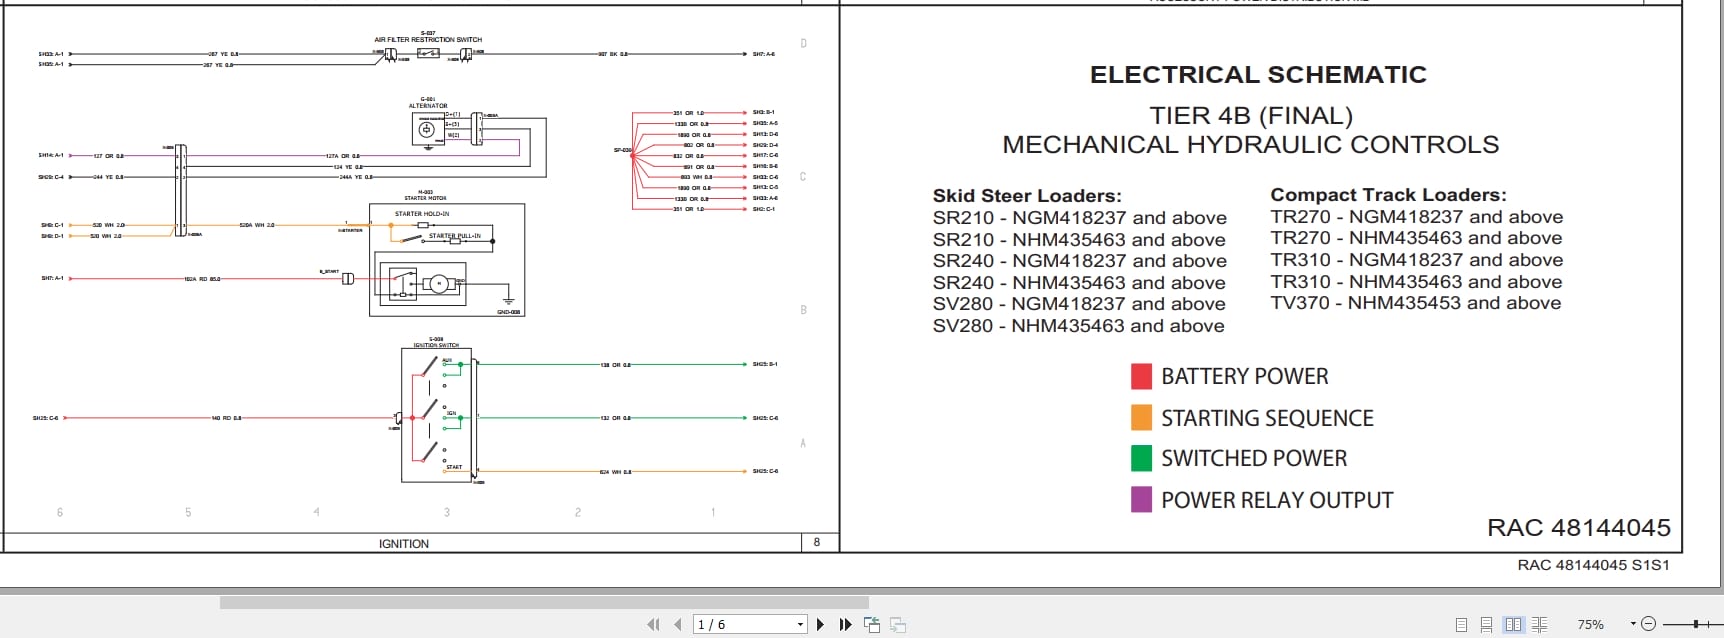Click grid column marker 3
The image size is (1724, 638).
(447, 512)
